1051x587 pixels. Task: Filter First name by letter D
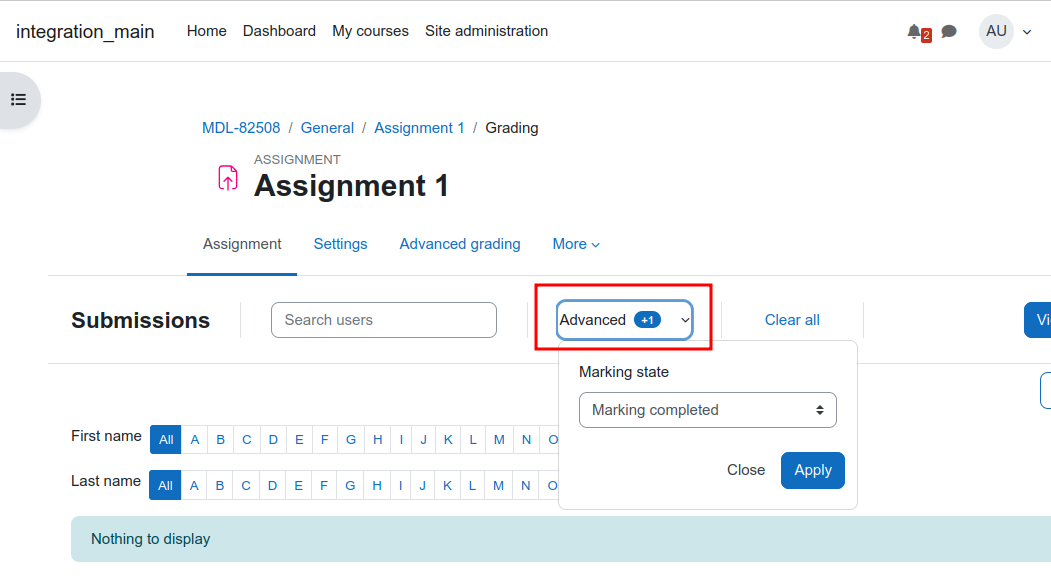point(273,440)
